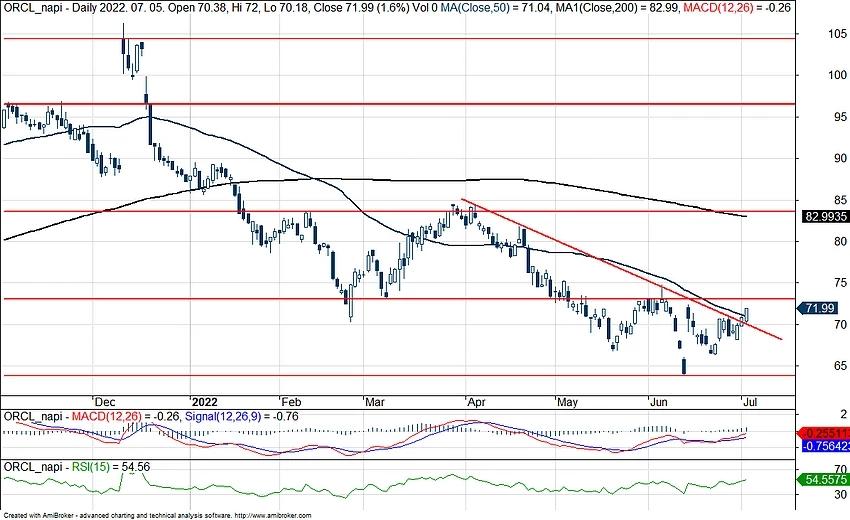
Task: Select the red descending trendline from April
Action: pos(621,269)
